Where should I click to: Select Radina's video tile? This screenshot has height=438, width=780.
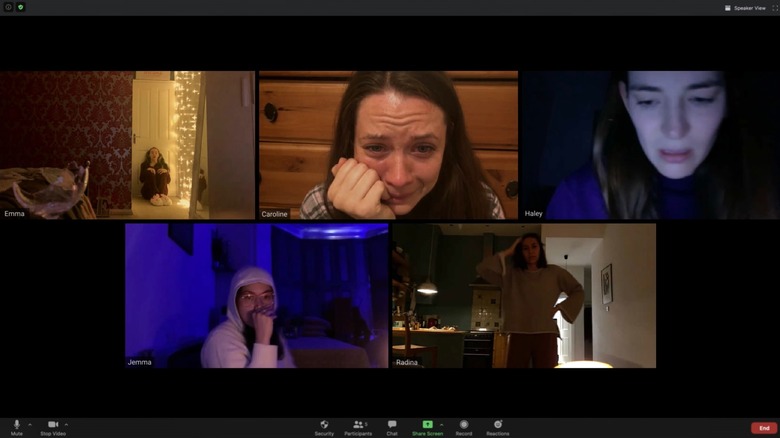click(x=524, y=296)
